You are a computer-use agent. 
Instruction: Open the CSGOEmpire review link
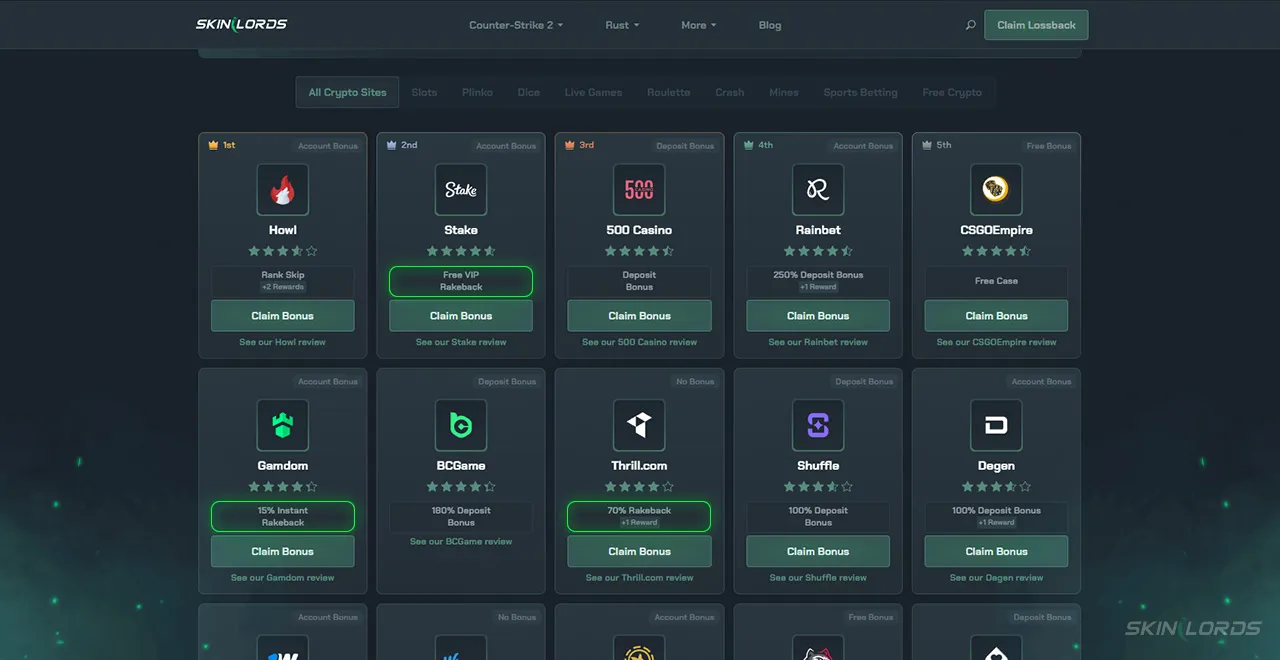996,342
